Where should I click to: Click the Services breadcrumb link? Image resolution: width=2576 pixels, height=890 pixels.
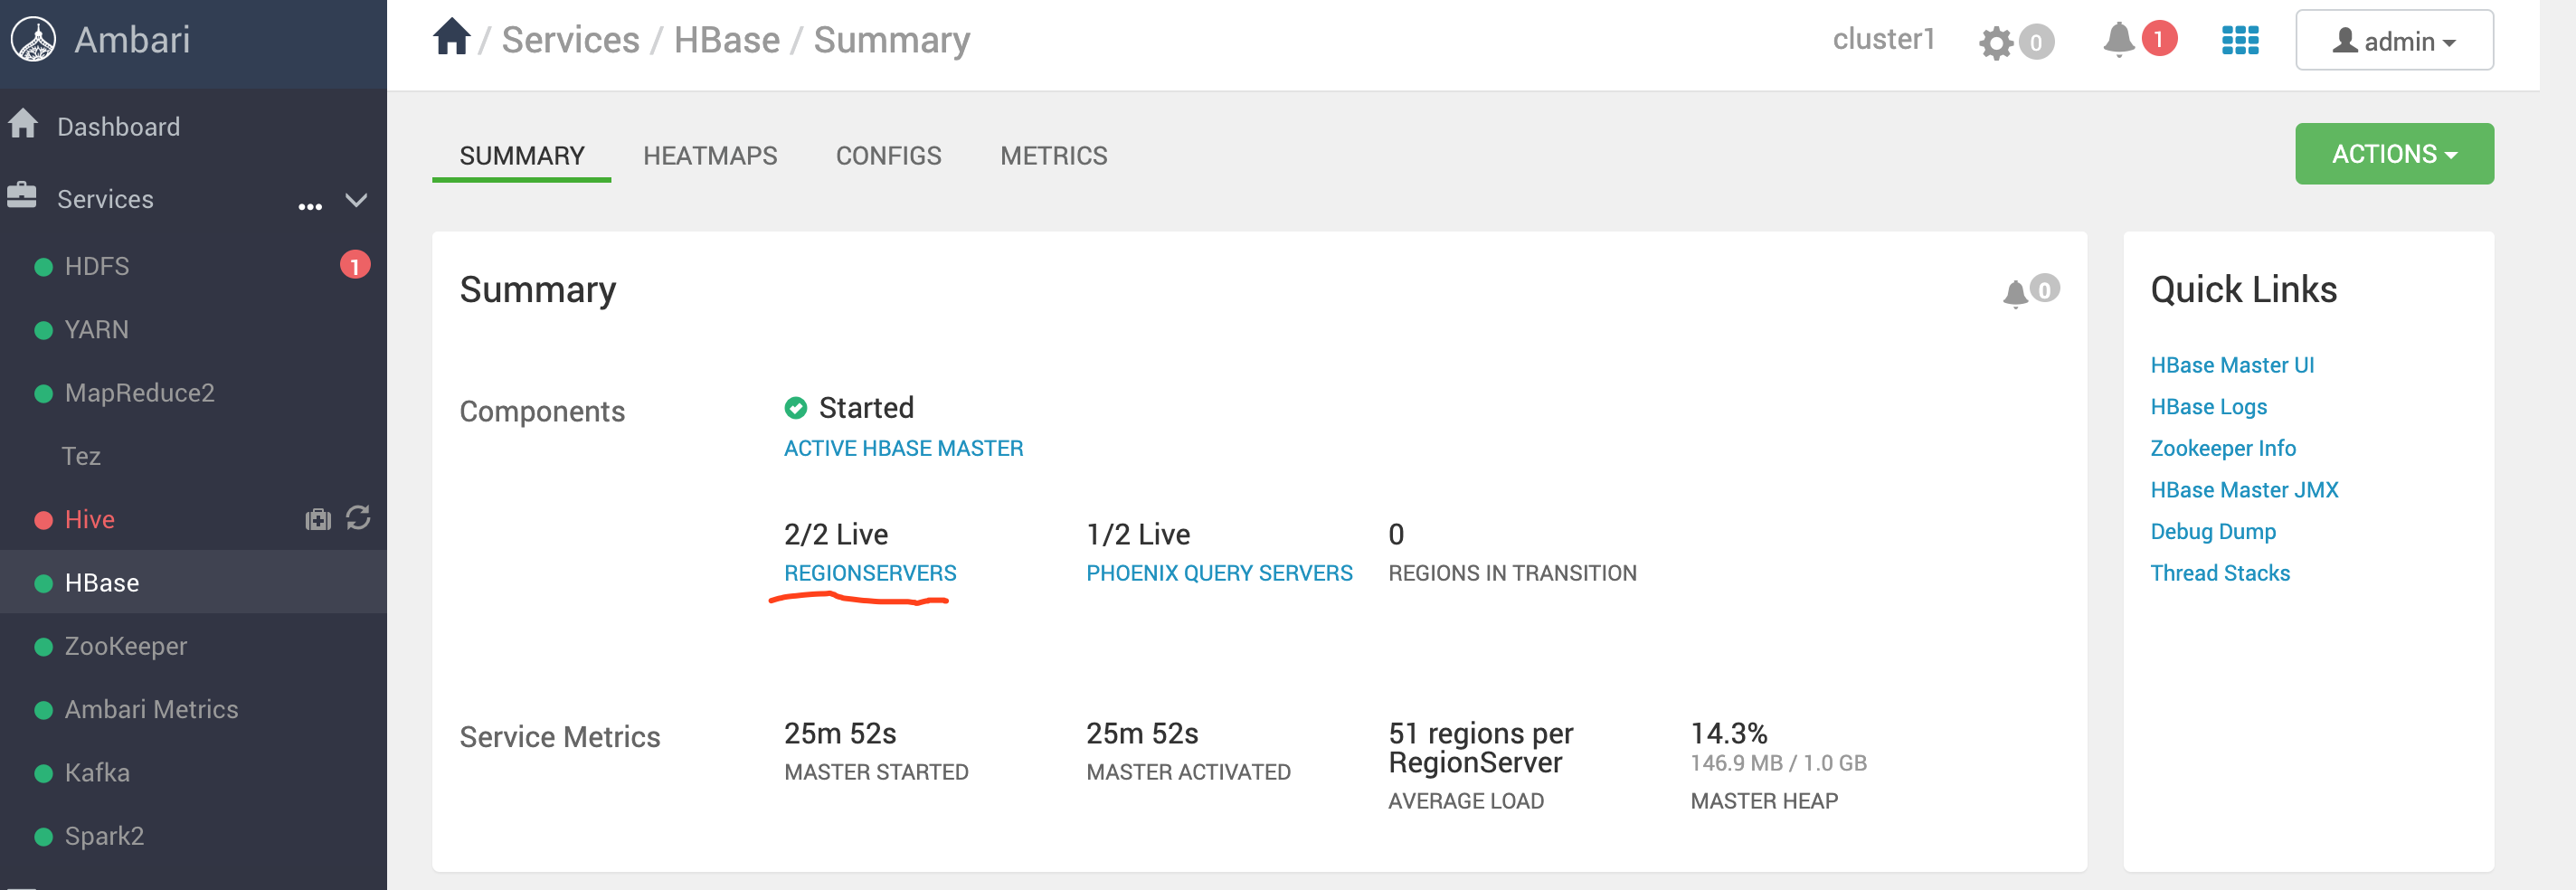(570, 40)
